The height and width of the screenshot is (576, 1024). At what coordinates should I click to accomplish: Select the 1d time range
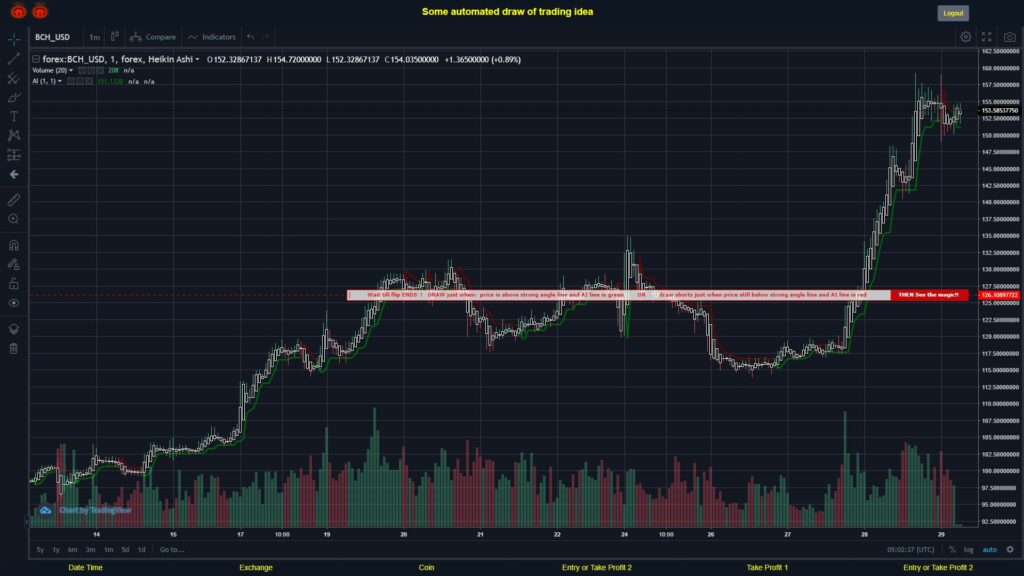coord(141,549)
